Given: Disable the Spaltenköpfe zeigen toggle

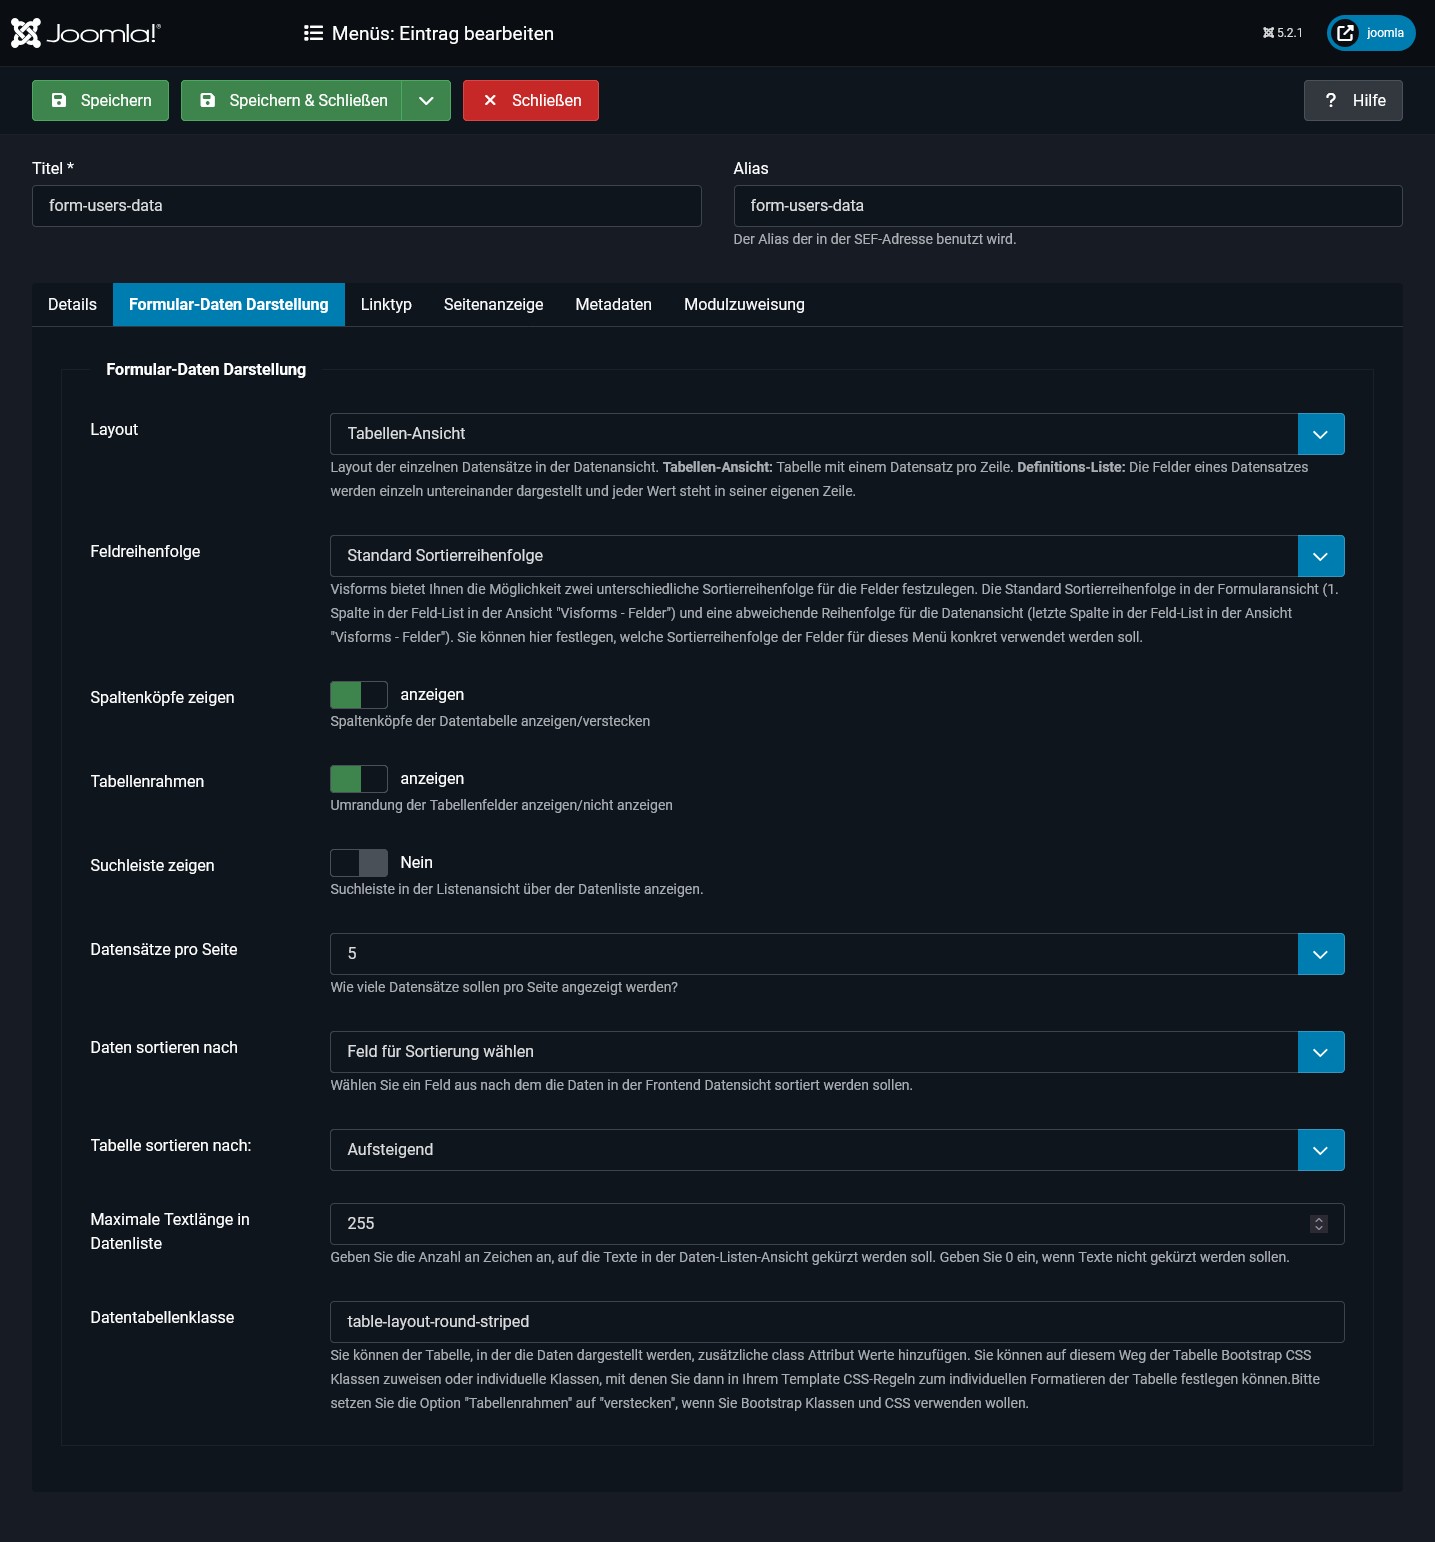Looking at the screenshot, I should pyautogui.click(x=358, y=694).
